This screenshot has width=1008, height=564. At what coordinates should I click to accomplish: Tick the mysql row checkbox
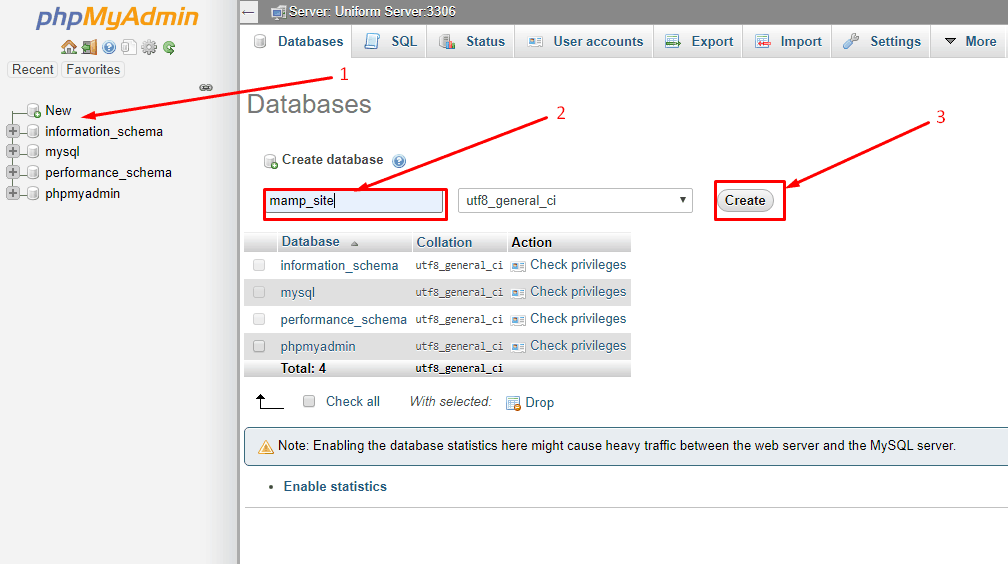pyautogui.click(x=259, y=292)
